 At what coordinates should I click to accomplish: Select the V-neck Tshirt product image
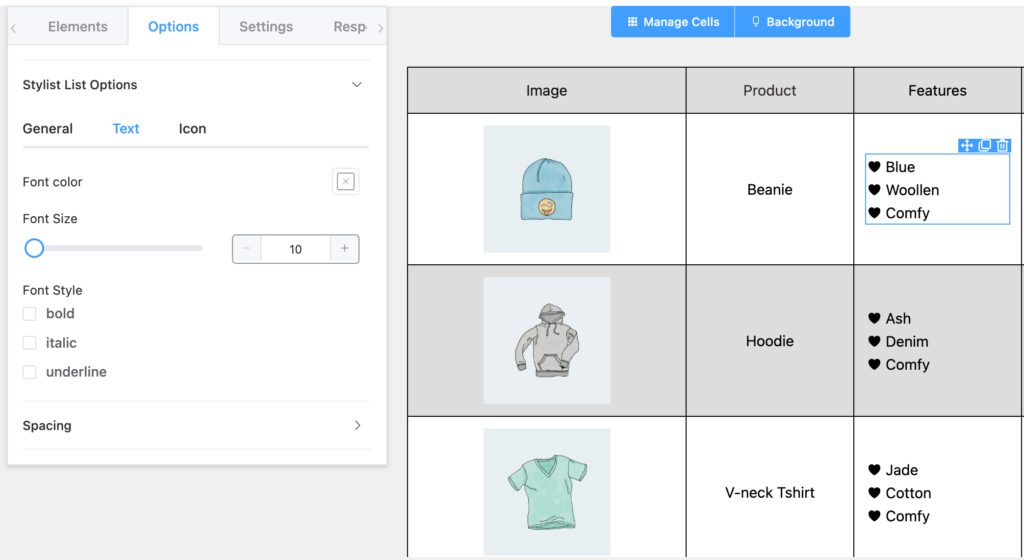(547, 492)
